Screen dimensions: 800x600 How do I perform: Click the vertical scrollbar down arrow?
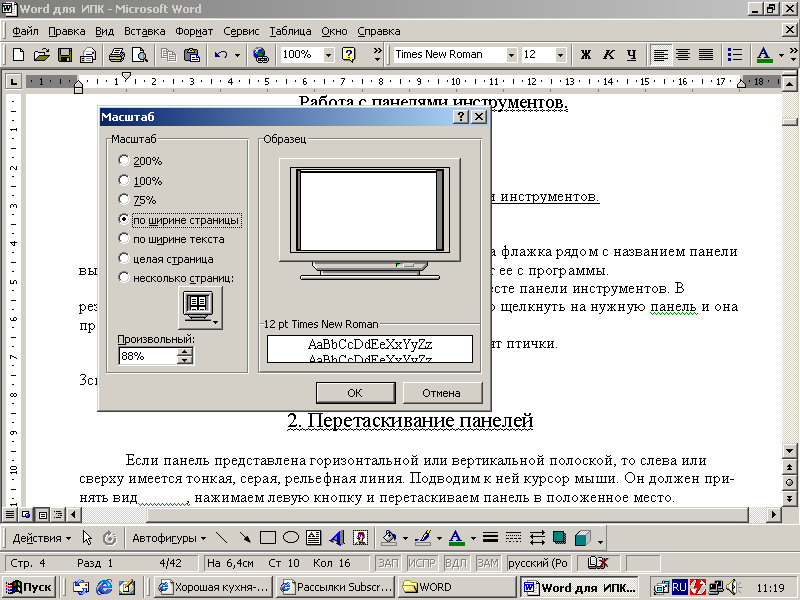789,451
